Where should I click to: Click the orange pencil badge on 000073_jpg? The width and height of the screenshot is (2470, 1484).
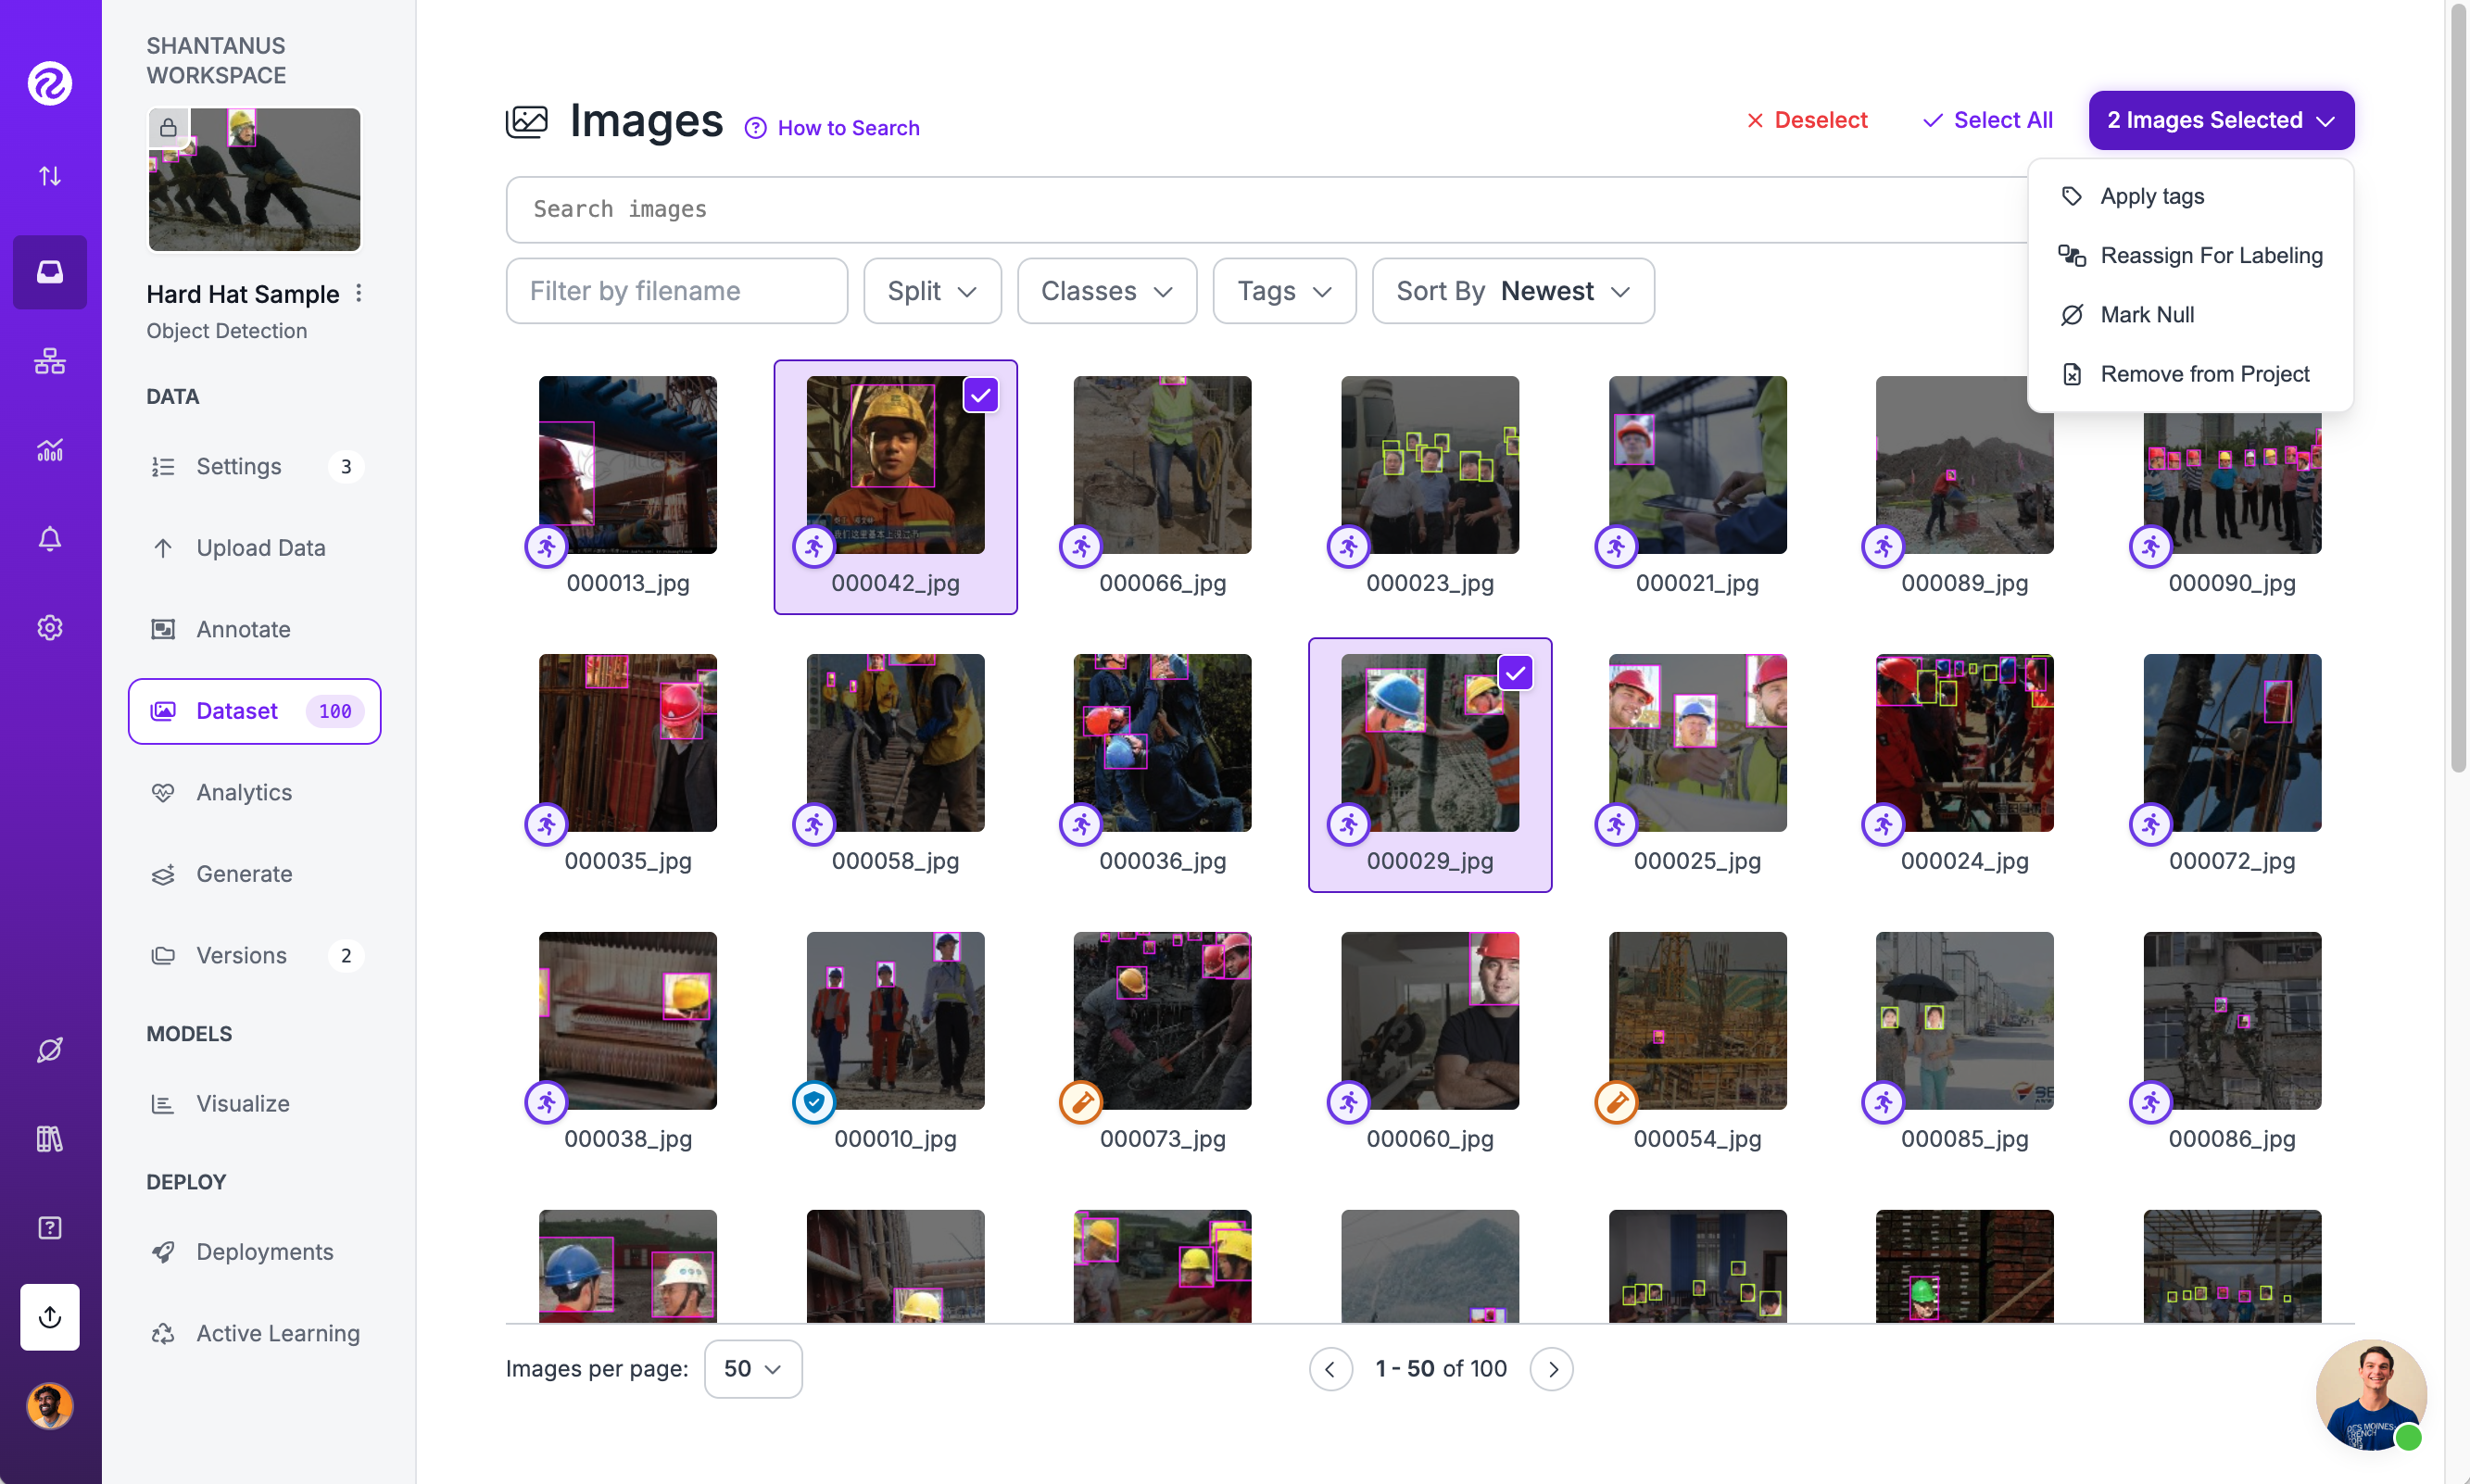point(1081,1102)
